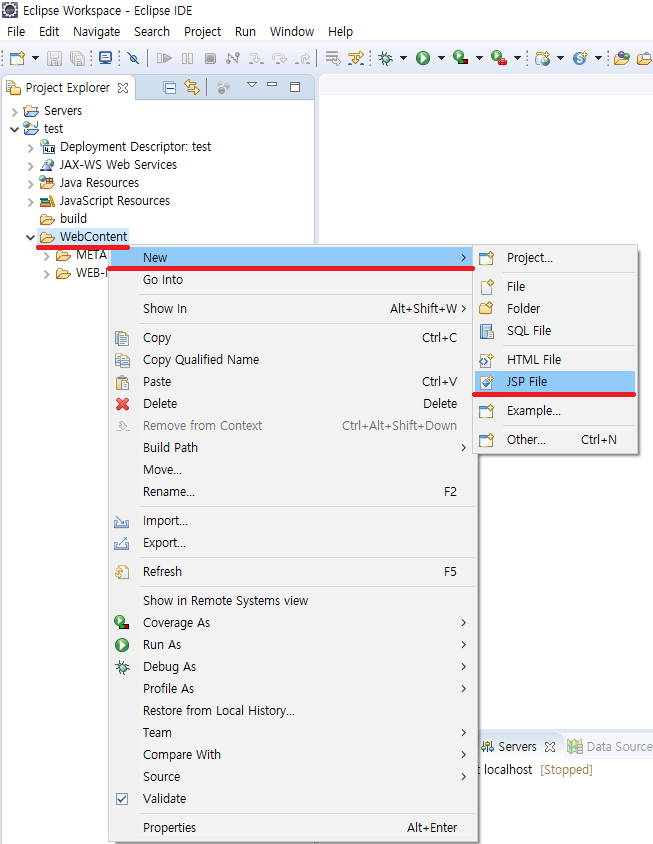Click the Step Return icon
653x844 pixels.
pyautogui.click(x=303, y=58)
